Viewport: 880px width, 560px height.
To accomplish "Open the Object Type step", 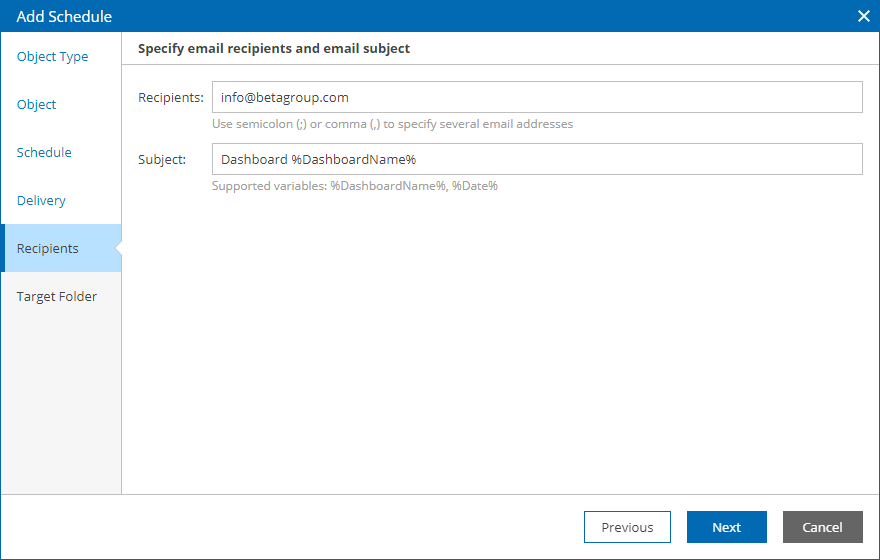I will coord(52,57).
